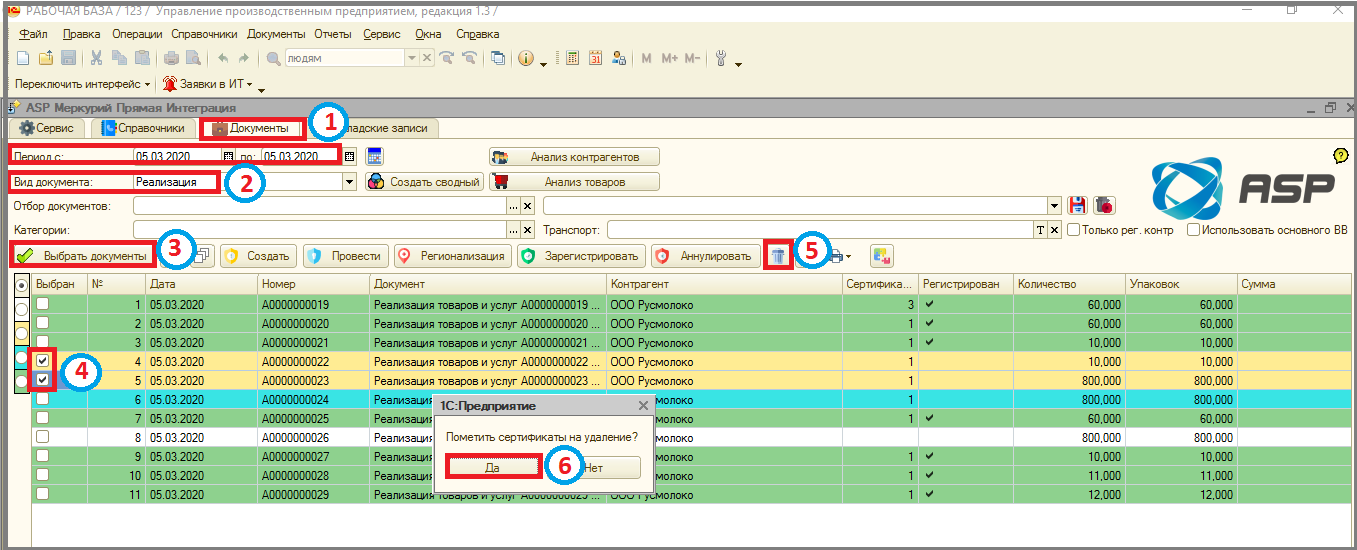Click the Cut scissors icon
The width and height of the screenshot is (1357, 550).
point(97,58)
